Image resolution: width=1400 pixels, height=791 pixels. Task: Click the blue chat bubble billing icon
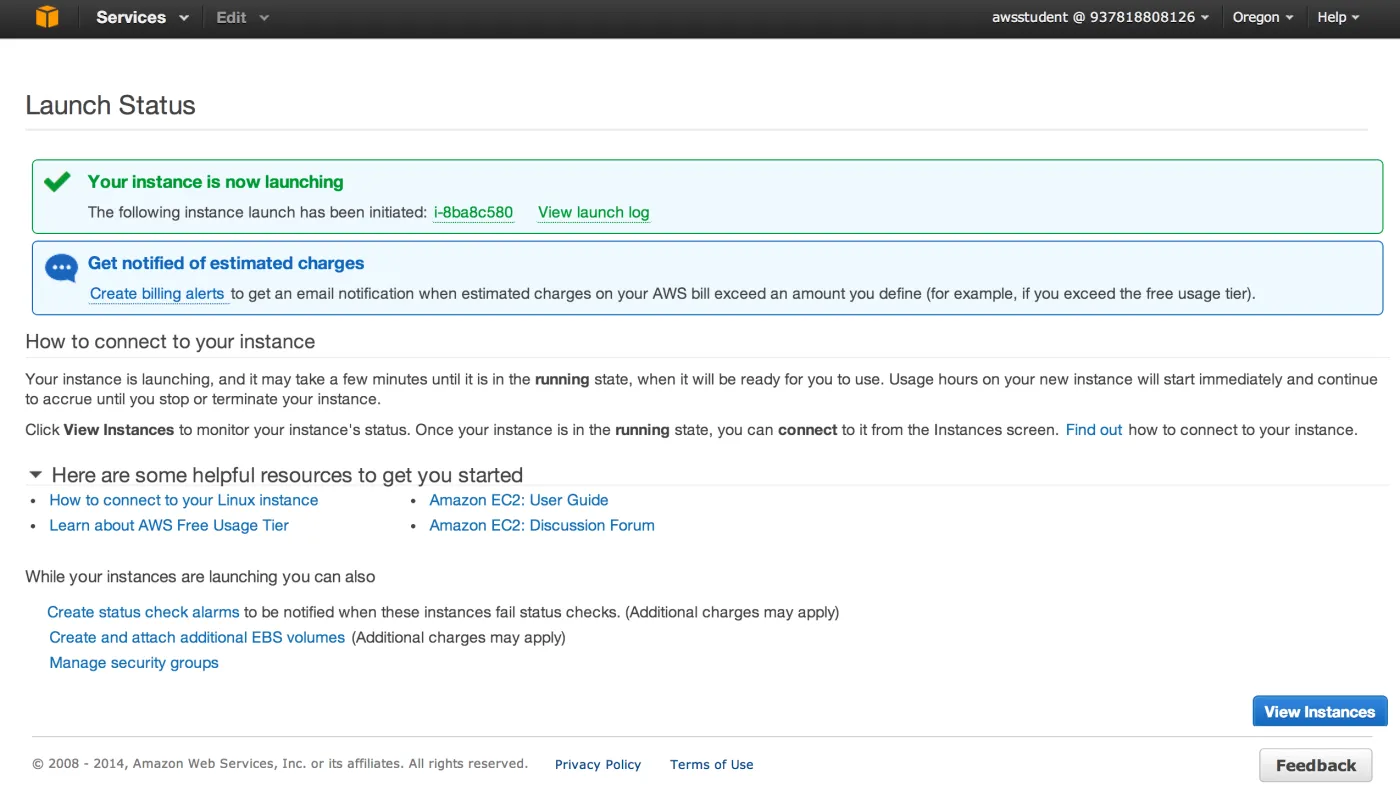pos(61,268)
